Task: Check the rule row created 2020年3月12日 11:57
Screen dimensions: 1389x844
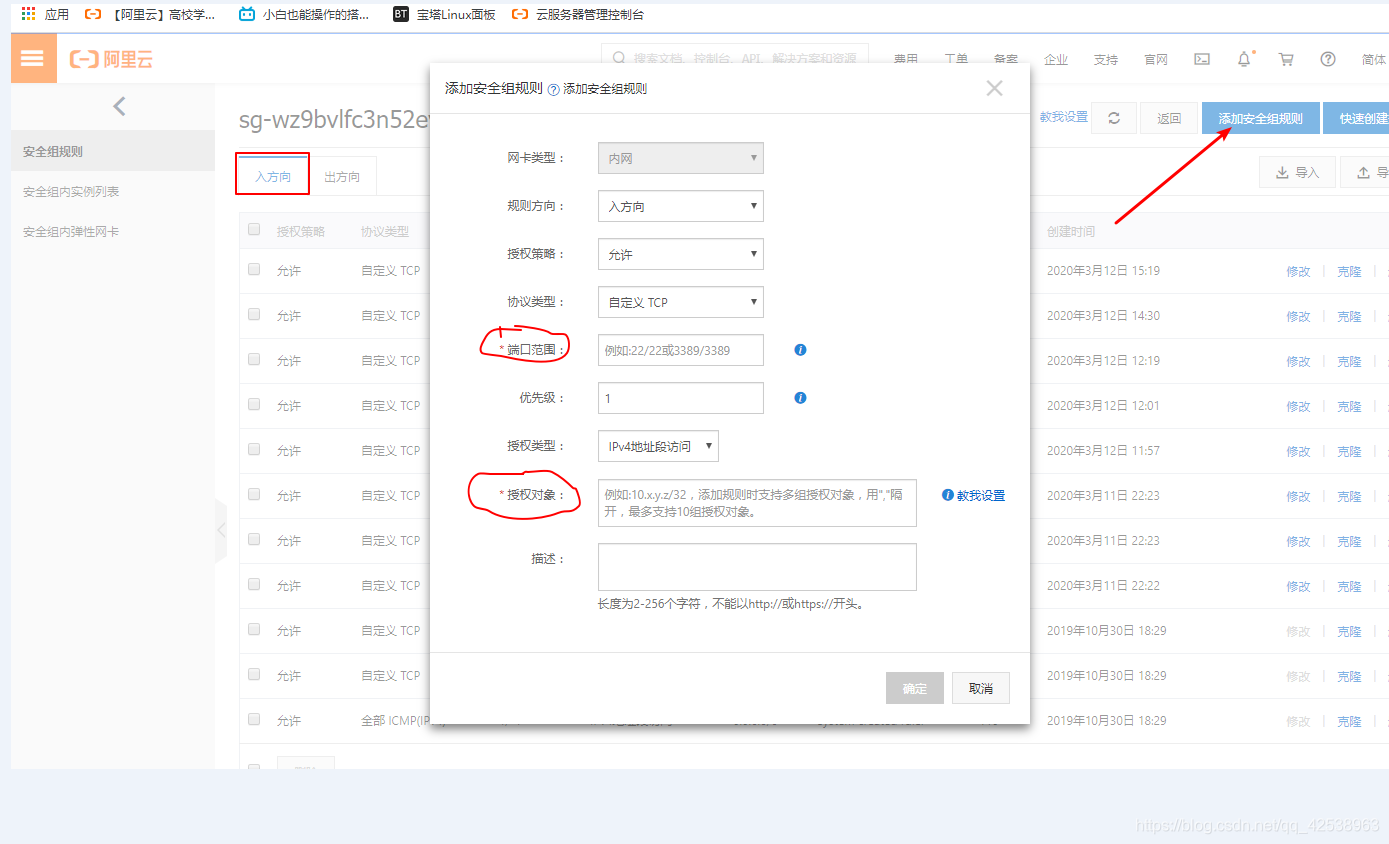Action: click(254, 449)
